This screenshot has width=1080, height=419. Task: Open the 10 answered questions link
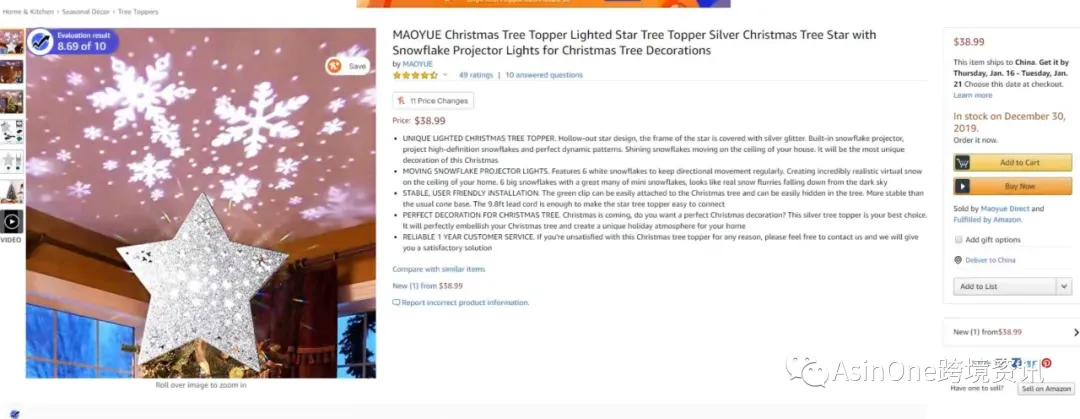click(544, 75)
